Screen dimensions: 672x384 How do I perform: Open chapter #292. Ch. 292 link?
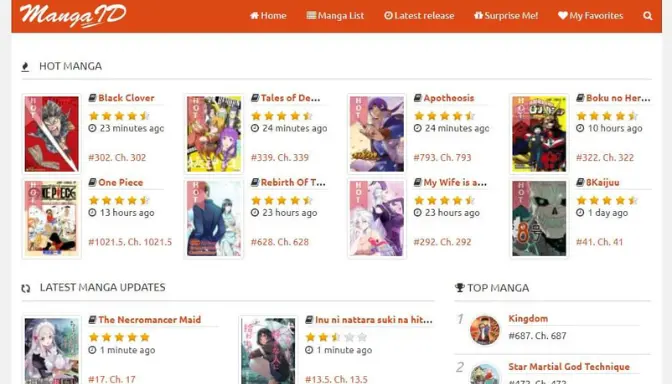442,242
